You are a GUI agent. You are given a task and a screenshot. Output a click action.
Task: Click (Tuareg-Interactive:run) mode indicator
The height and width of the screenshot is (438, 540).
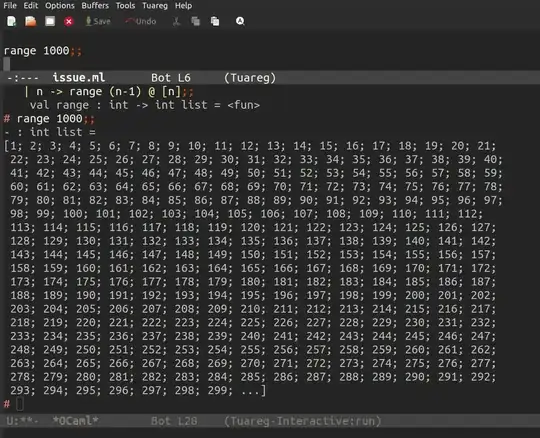(x=303, y=421)
